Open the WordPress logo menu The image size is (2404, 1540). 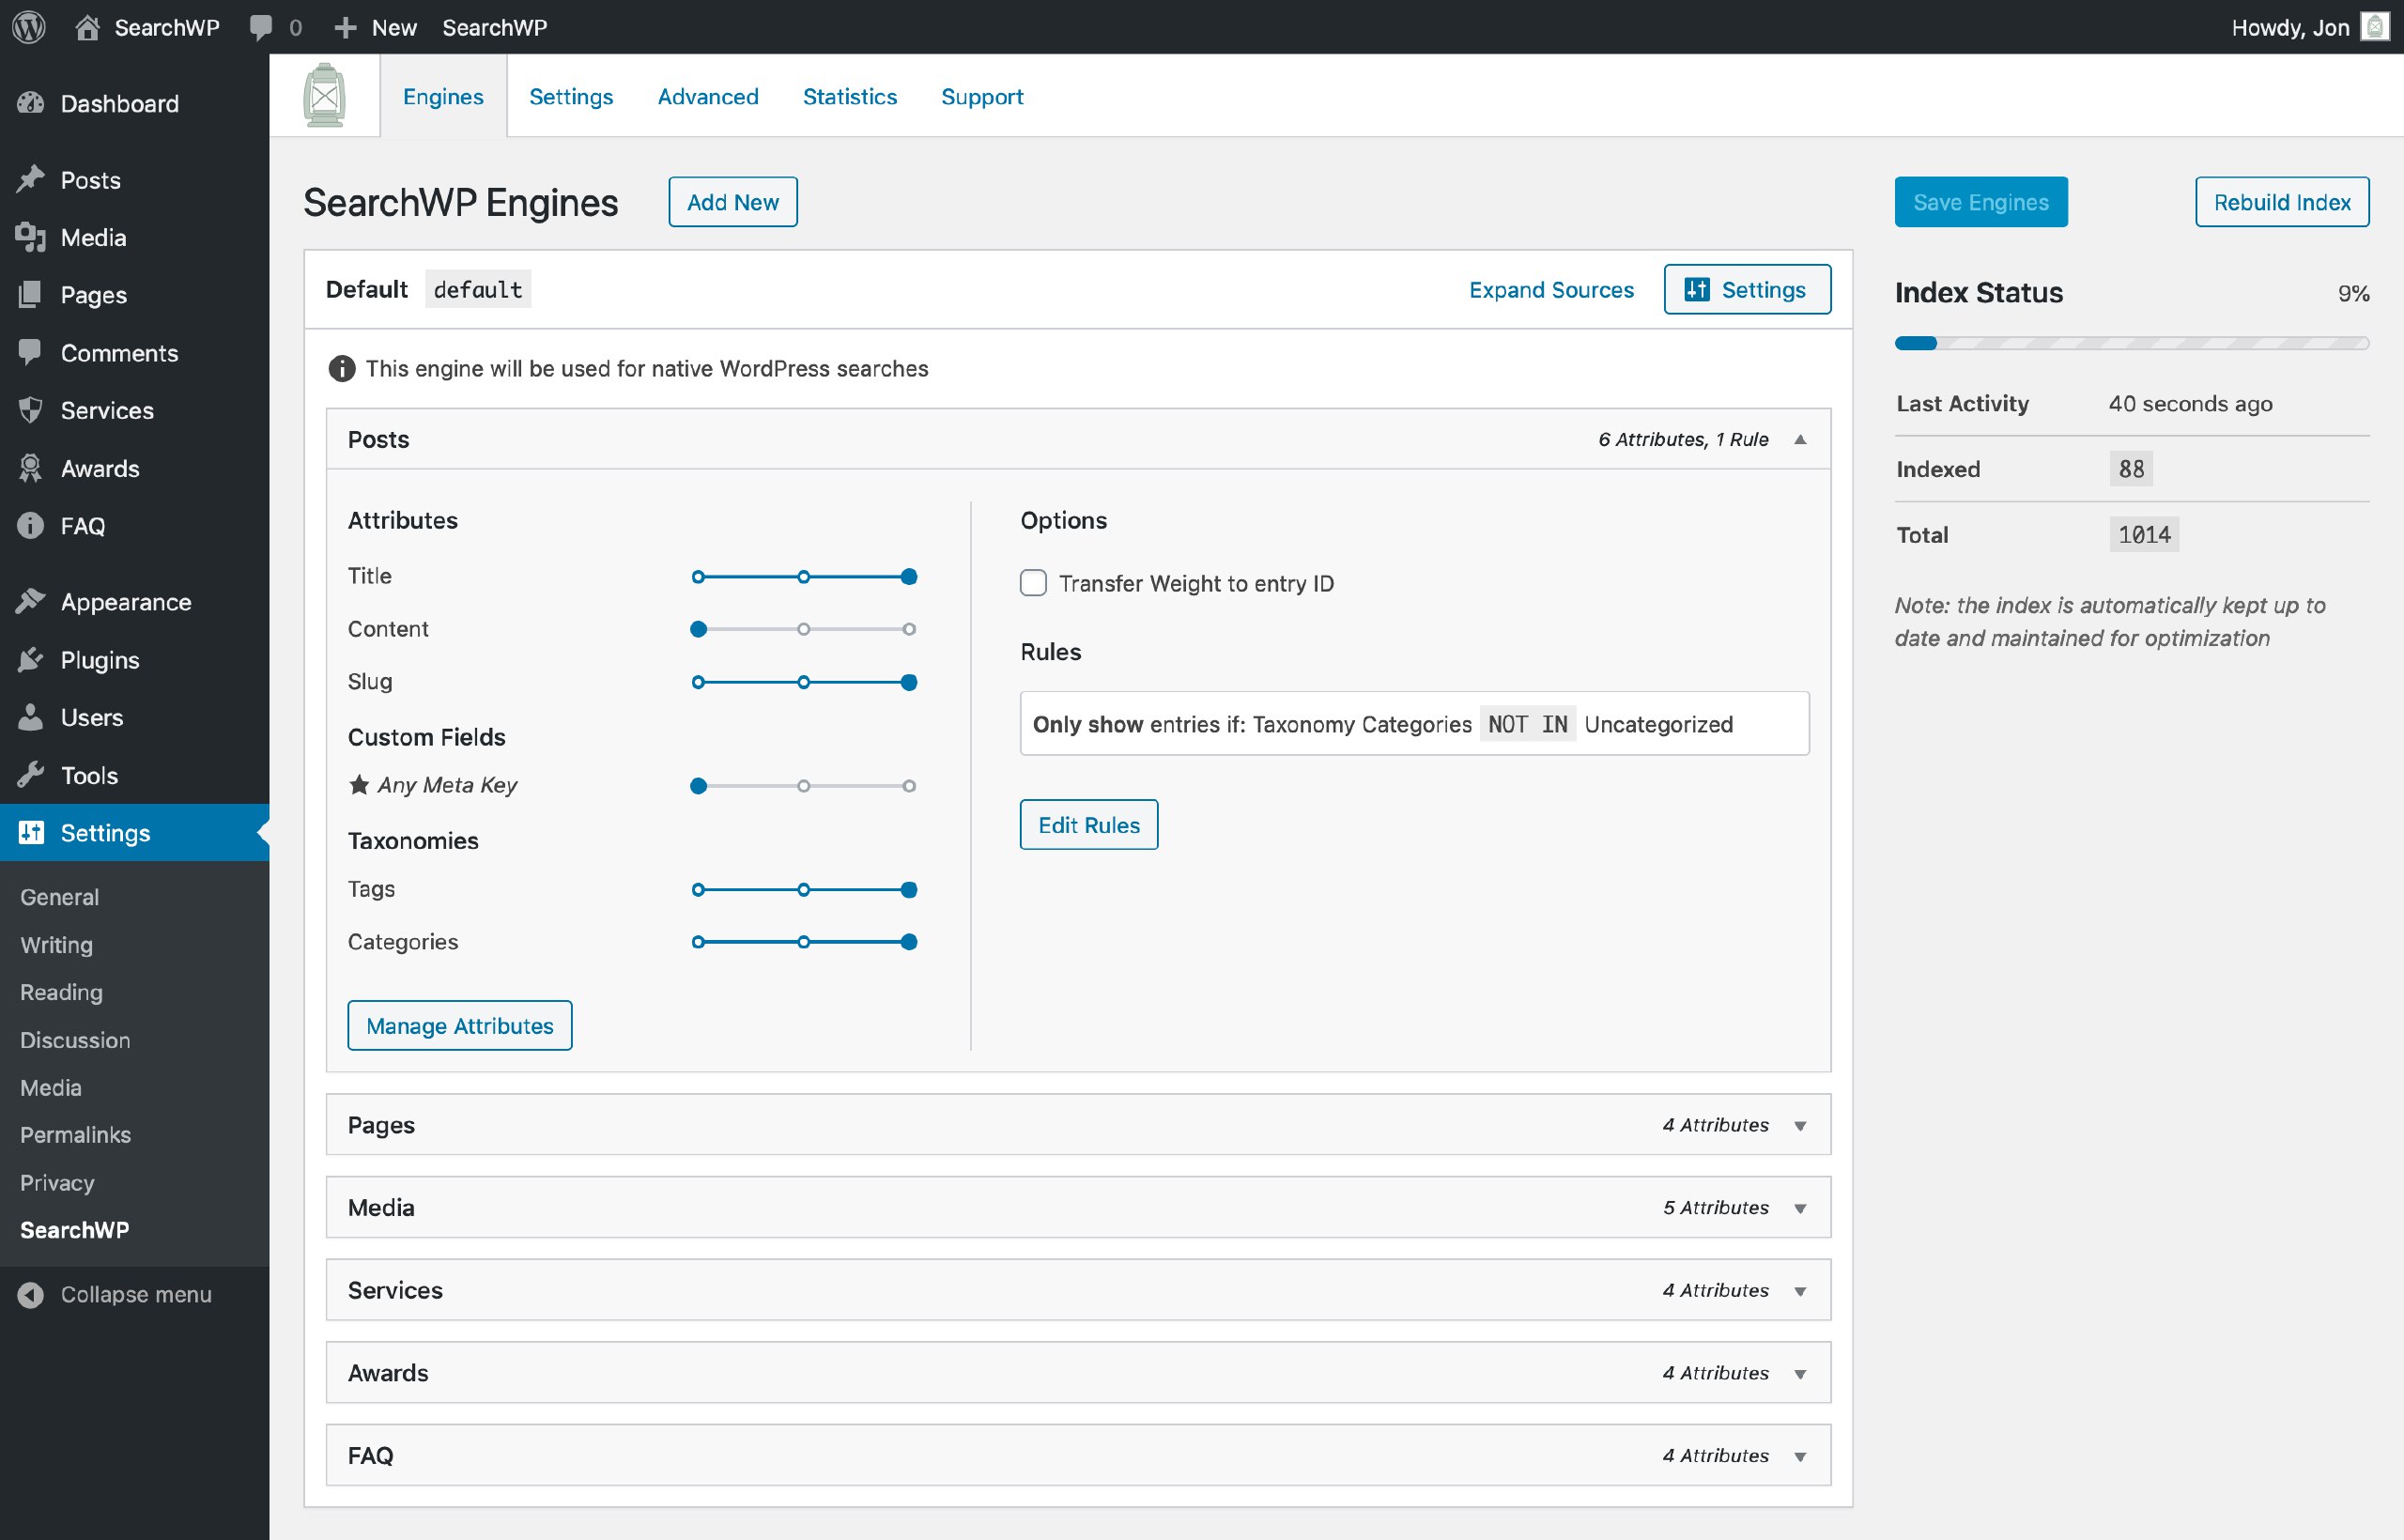pos(29,27)
